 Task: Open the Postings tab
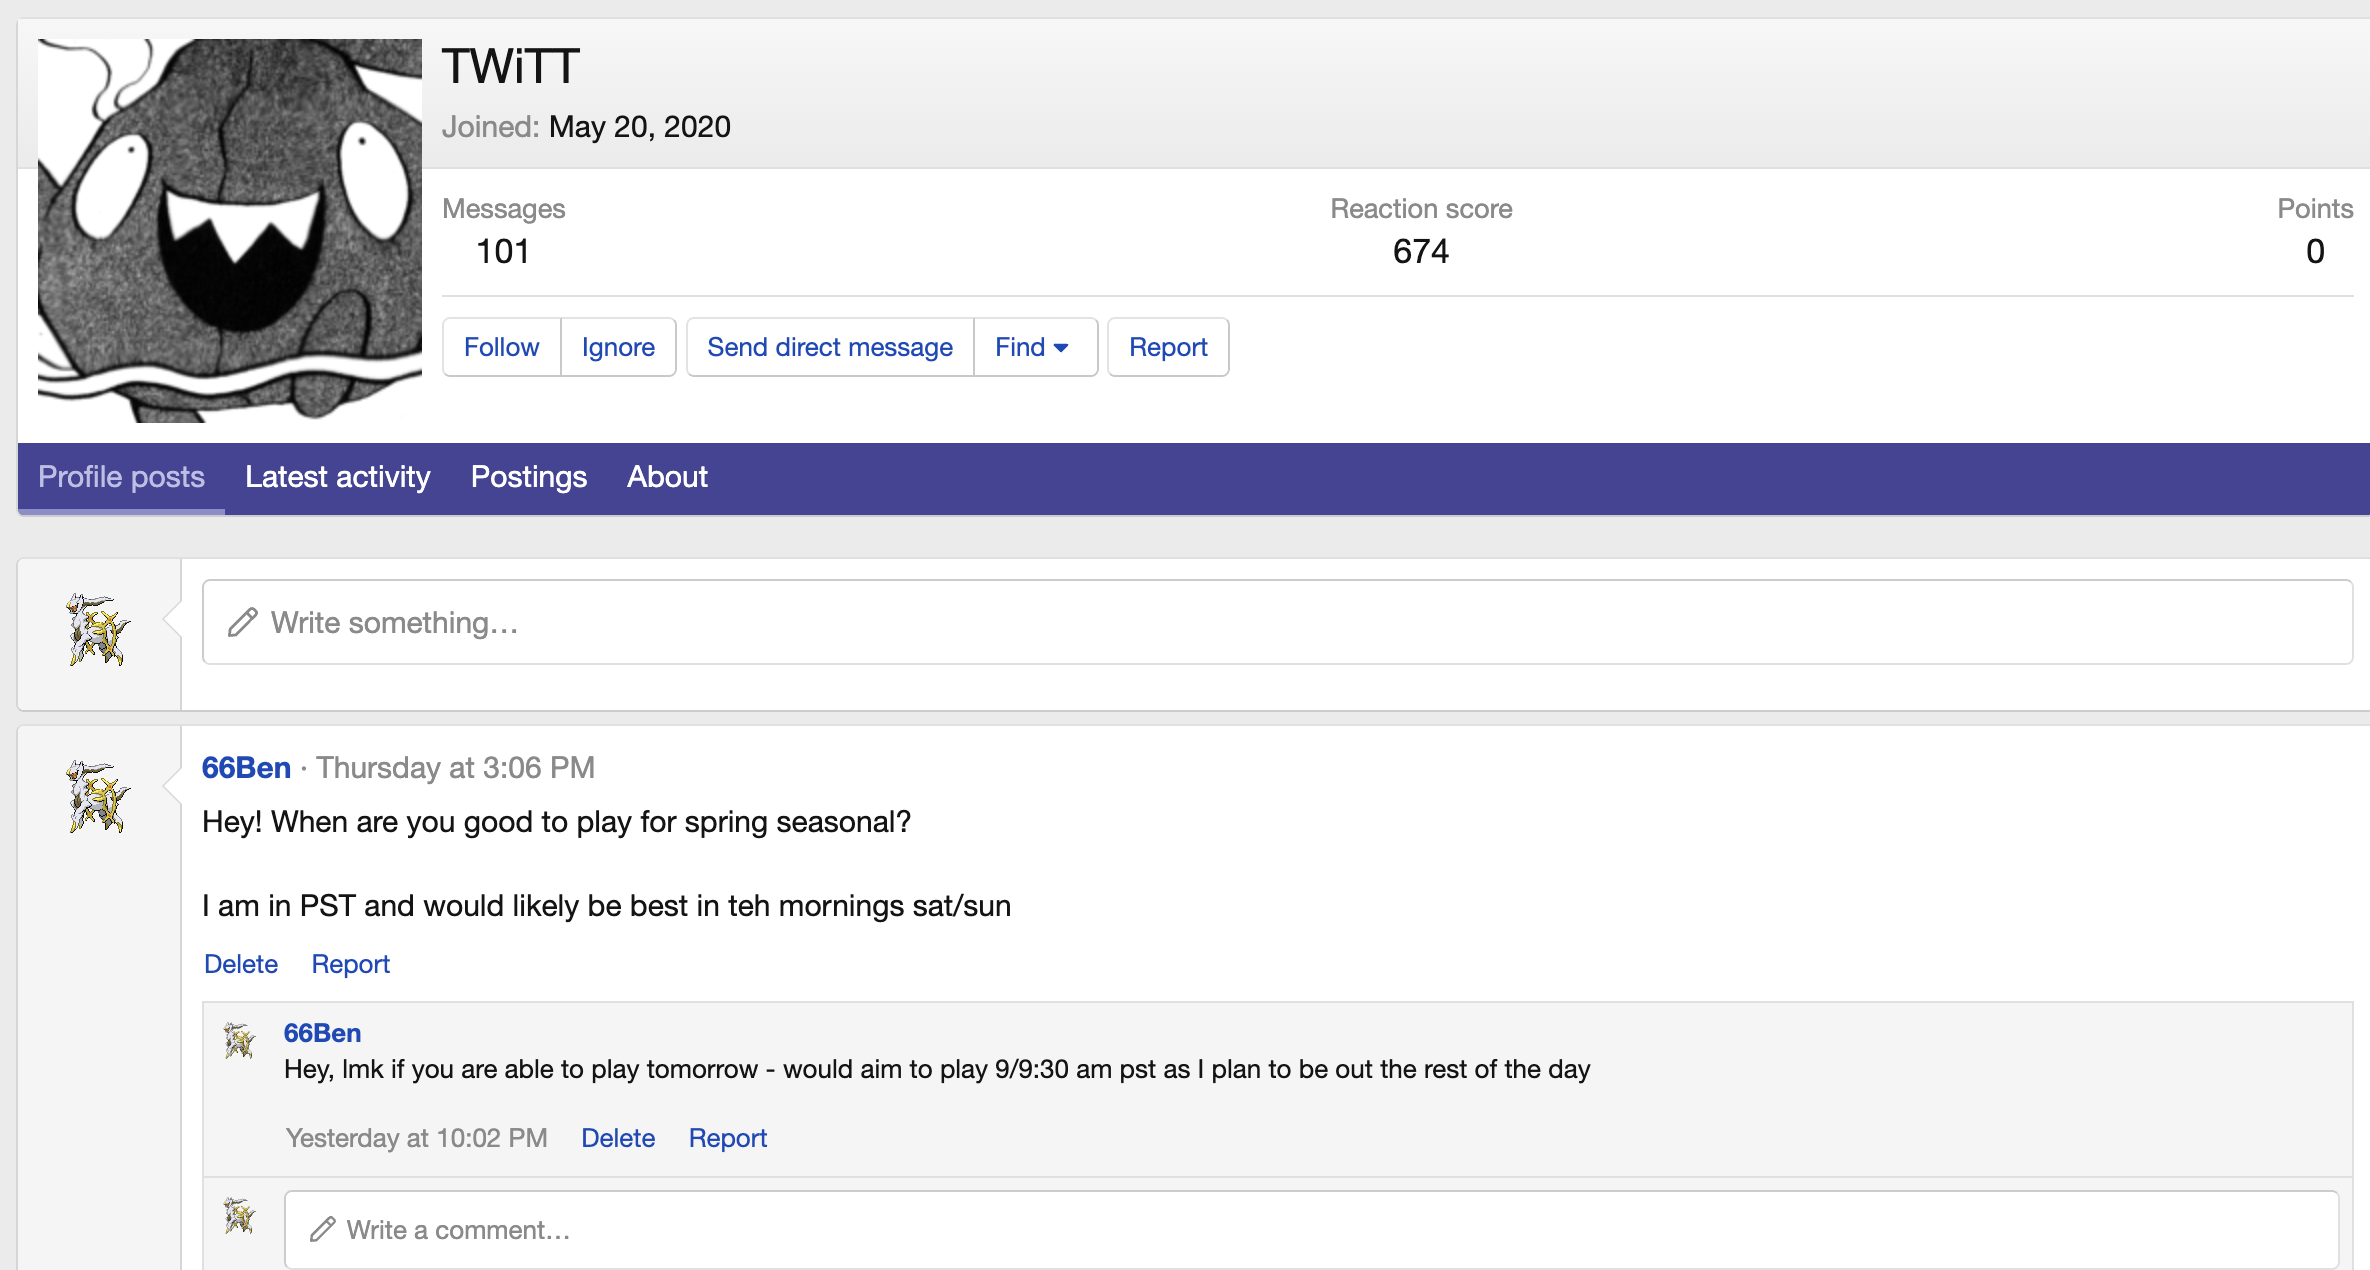[x=528, y=477]
